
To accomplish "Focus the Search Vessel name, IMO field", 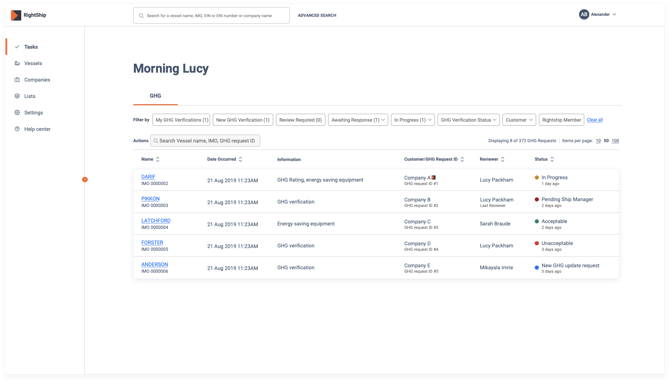I will click(205, 141).
